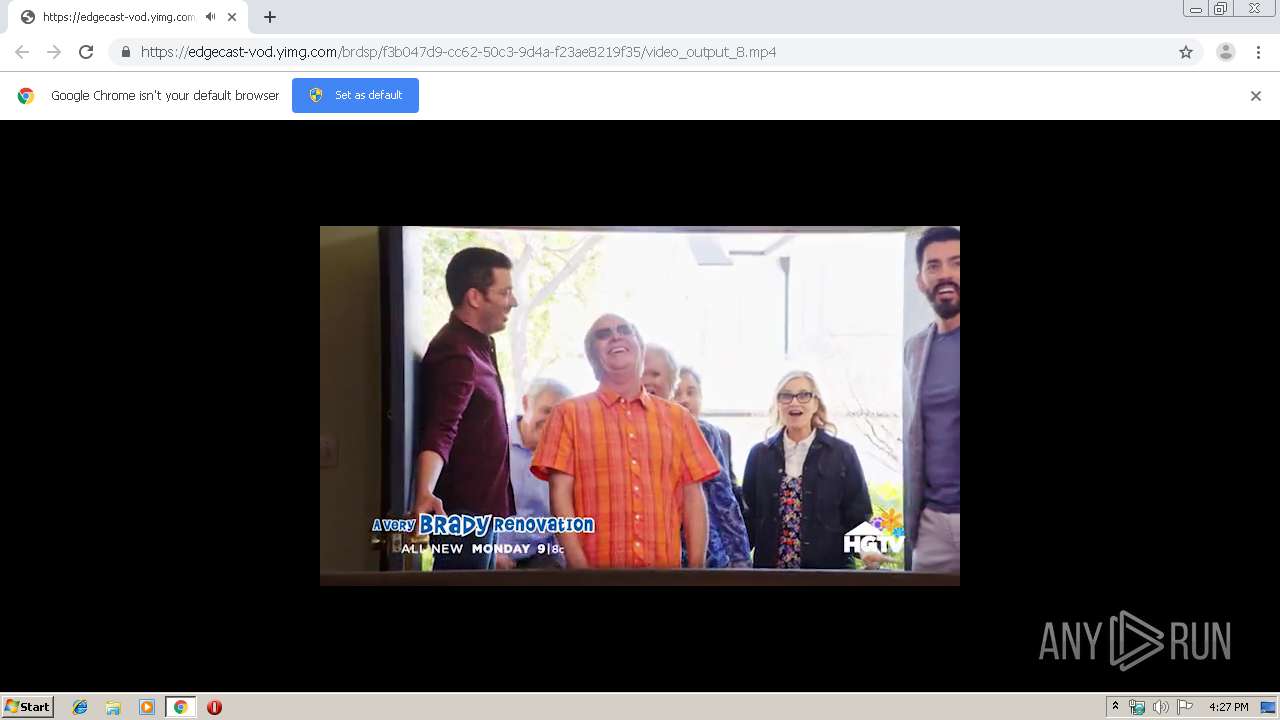Screen dimensions: 1280x720
Task: Reload the current page
Action: click(86, 52)
